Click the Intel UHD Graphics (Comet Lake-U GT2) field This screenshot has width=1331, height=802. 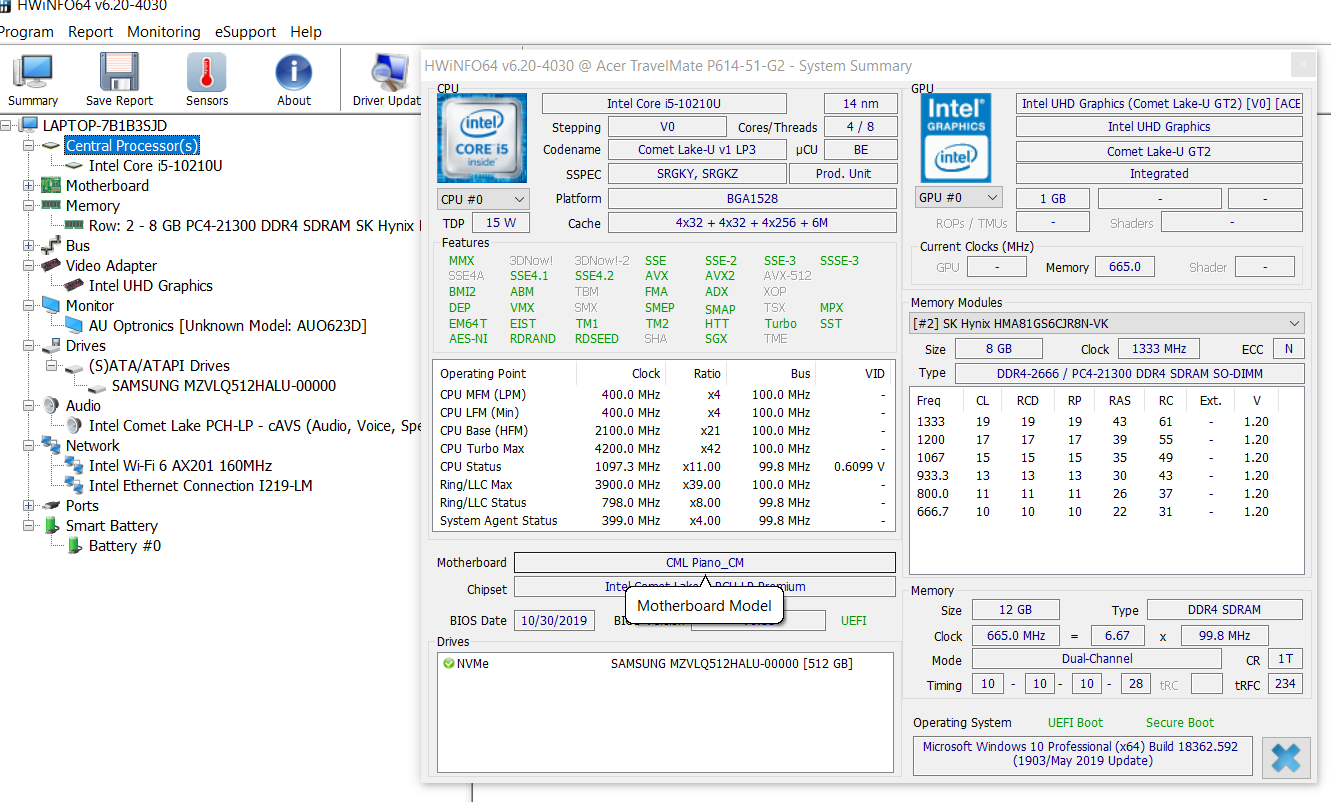1159,103
